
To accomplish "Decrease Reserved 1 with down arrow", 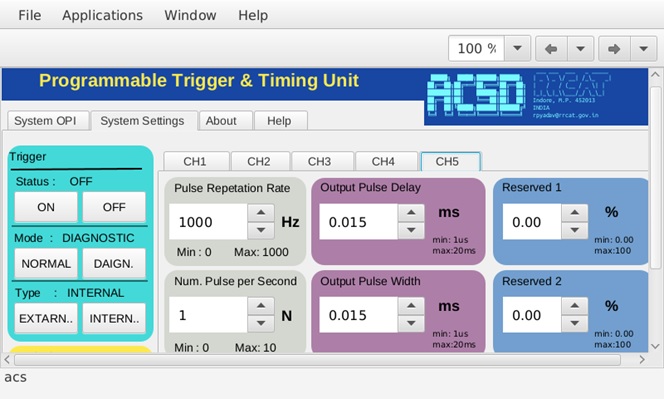I will coord(575,230).
